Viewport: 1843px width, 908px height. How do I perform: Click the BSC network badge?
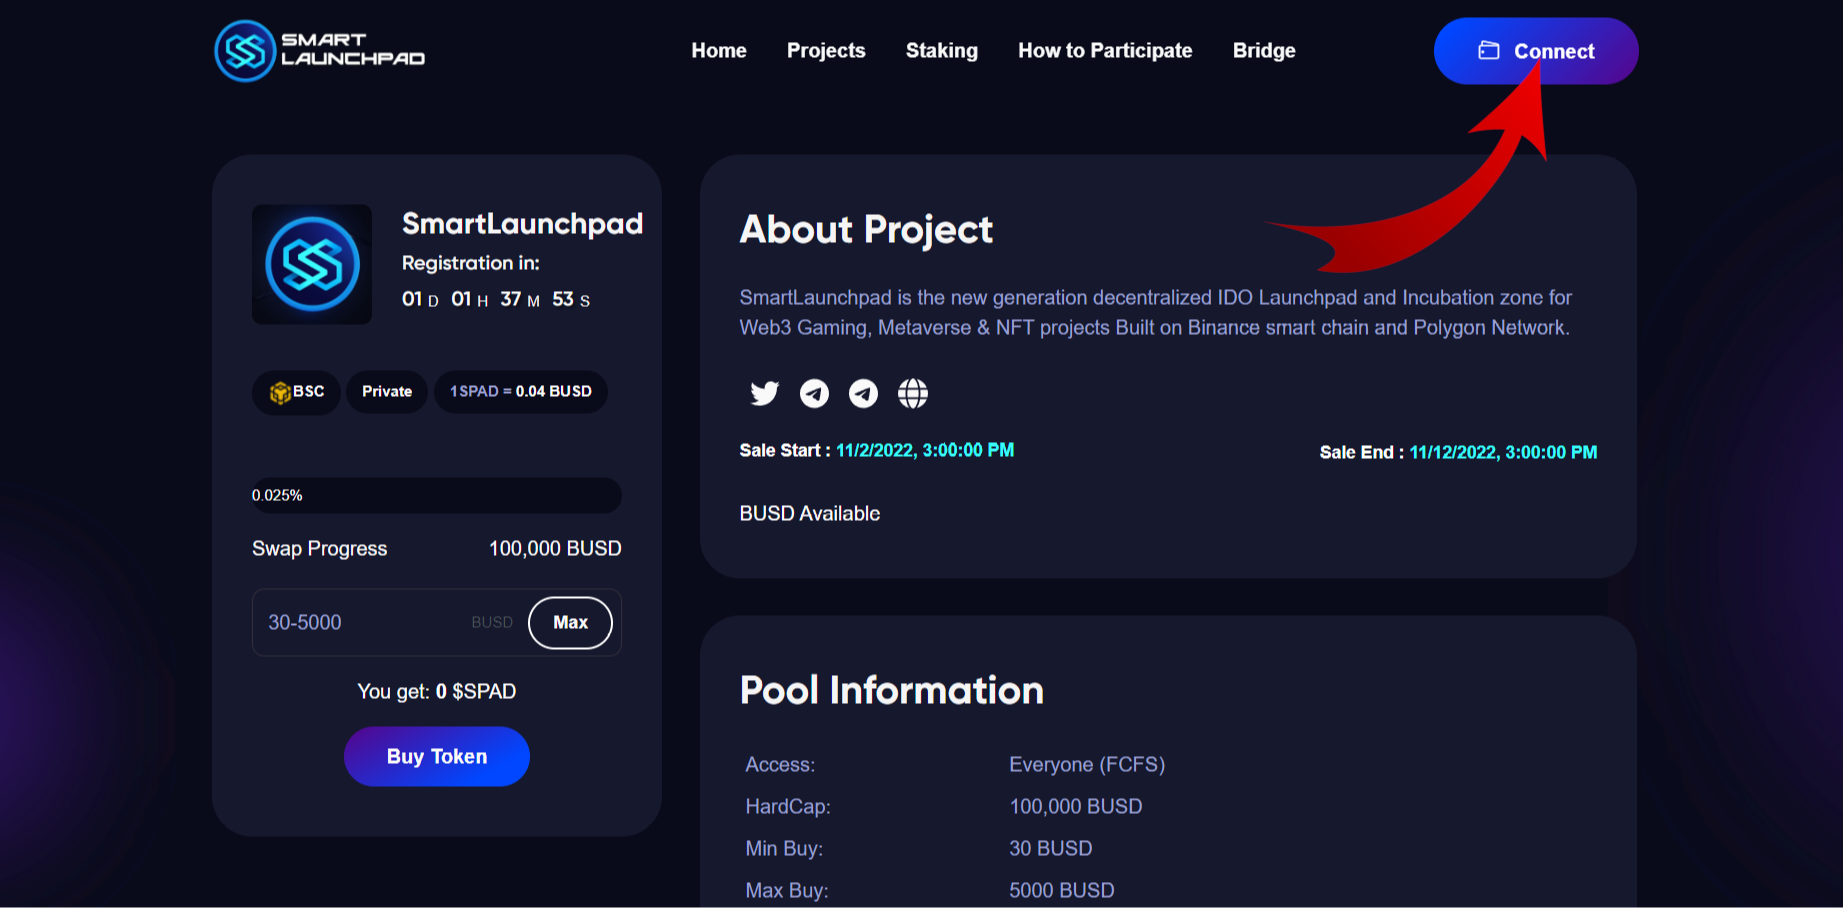coord(296,392)
